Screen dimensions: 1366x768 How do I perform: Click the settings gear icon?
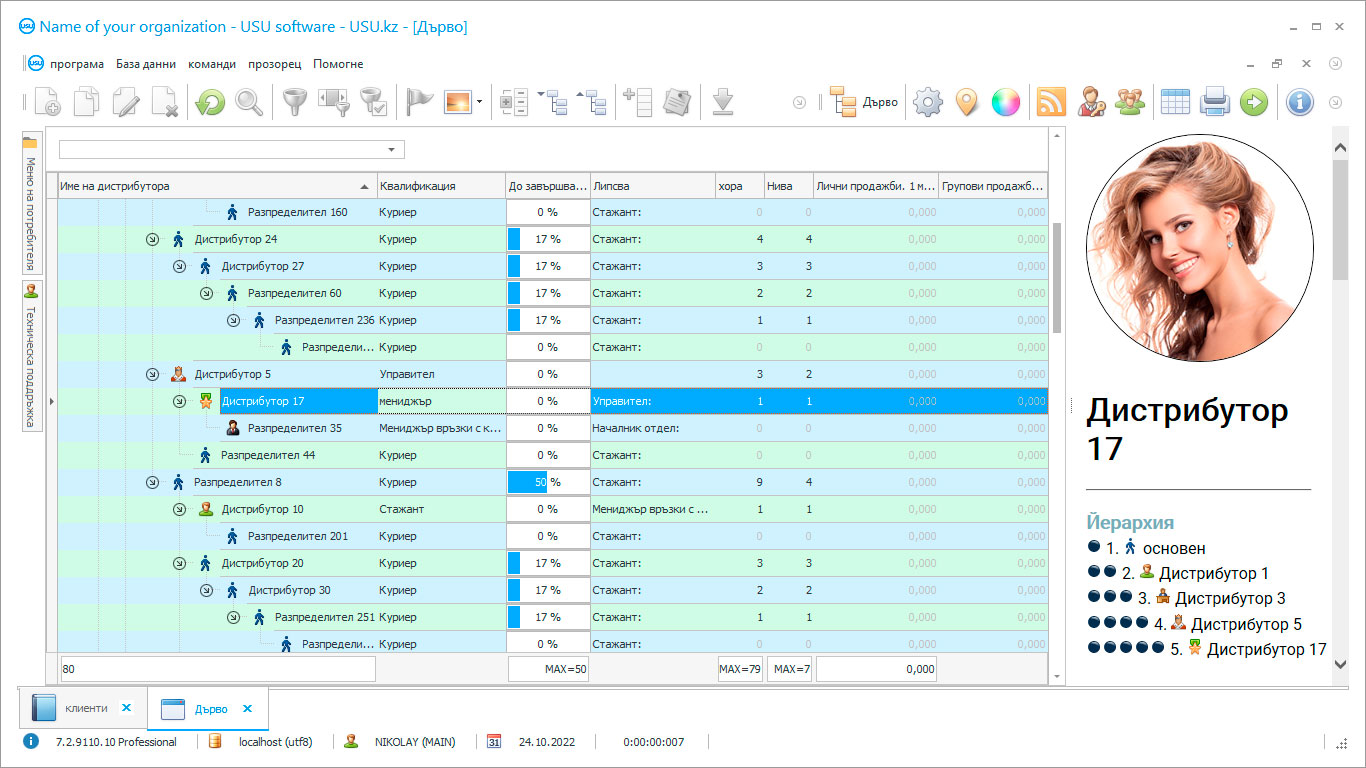point(928,102)
